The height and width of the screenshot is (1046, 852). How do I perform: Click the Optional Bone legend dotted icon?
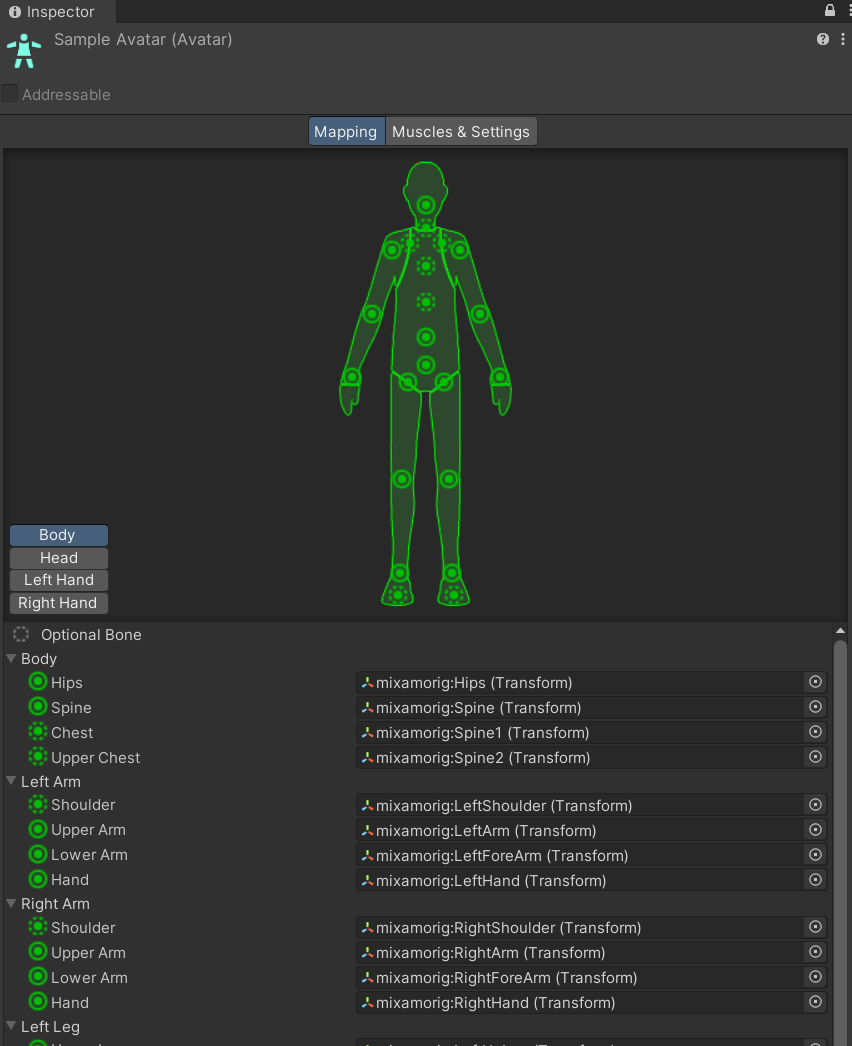point(21,634)
